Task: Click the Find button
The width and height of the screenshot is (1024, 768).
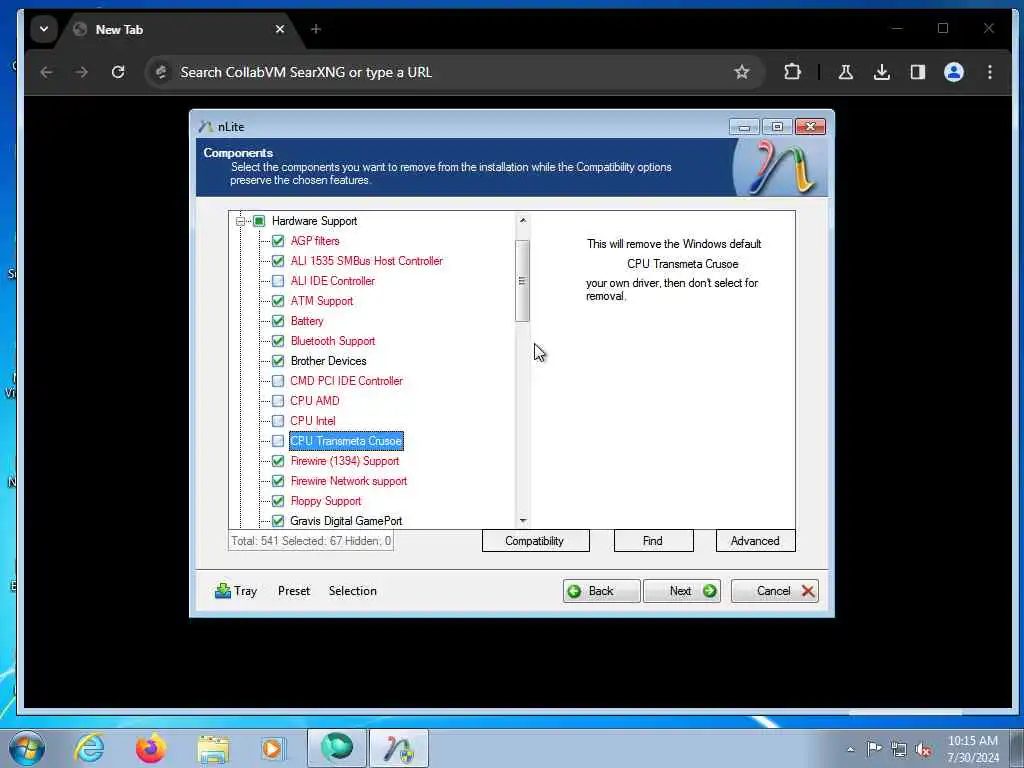Action: (x=653, y=541)
